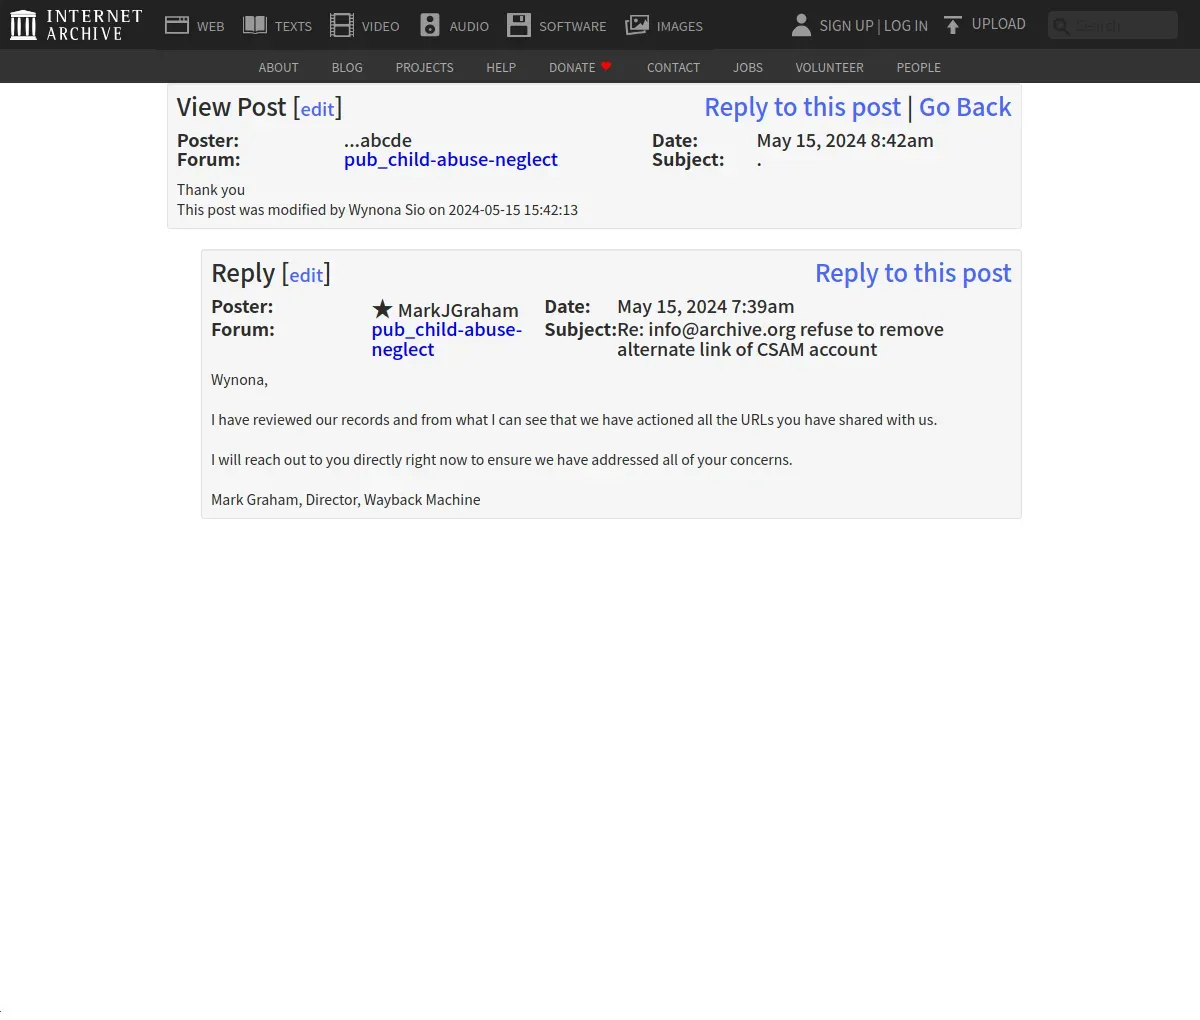The image size is (1200, 1020).
Task: Open the Internet Archive logo home link
Action: 76,25
